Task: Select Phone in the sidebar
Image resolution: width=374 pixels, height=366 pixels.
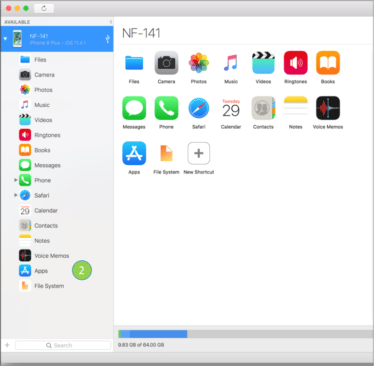Action: pos(57,180)
